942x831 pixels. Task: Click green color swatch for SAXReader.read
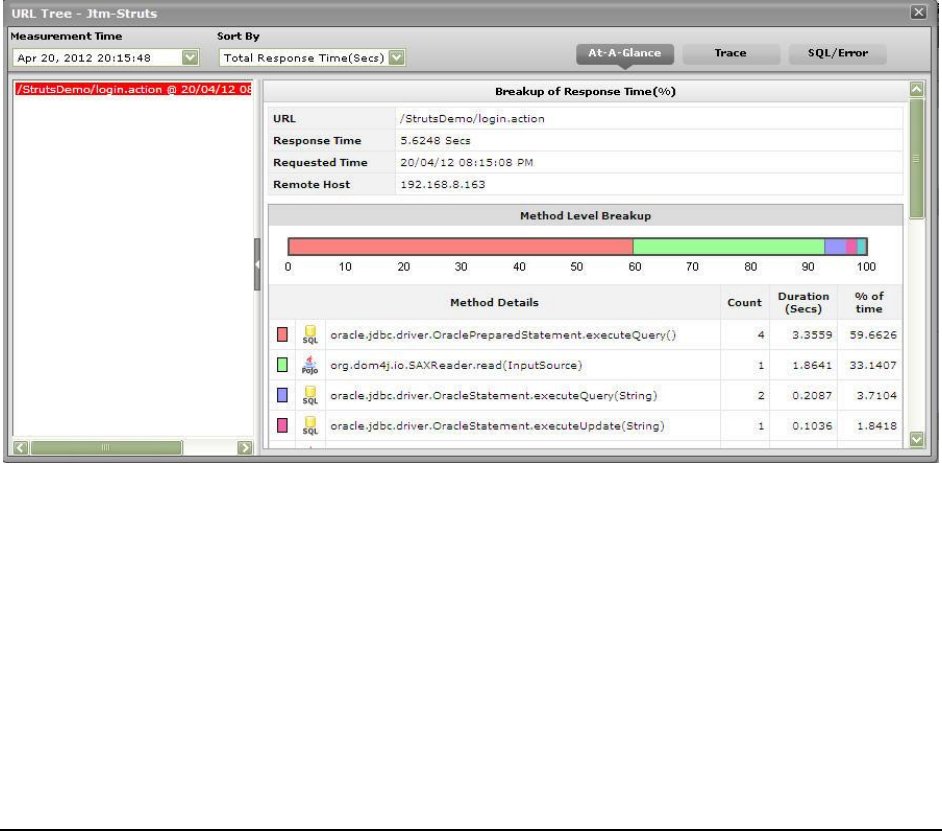click(x=282, y=365)
